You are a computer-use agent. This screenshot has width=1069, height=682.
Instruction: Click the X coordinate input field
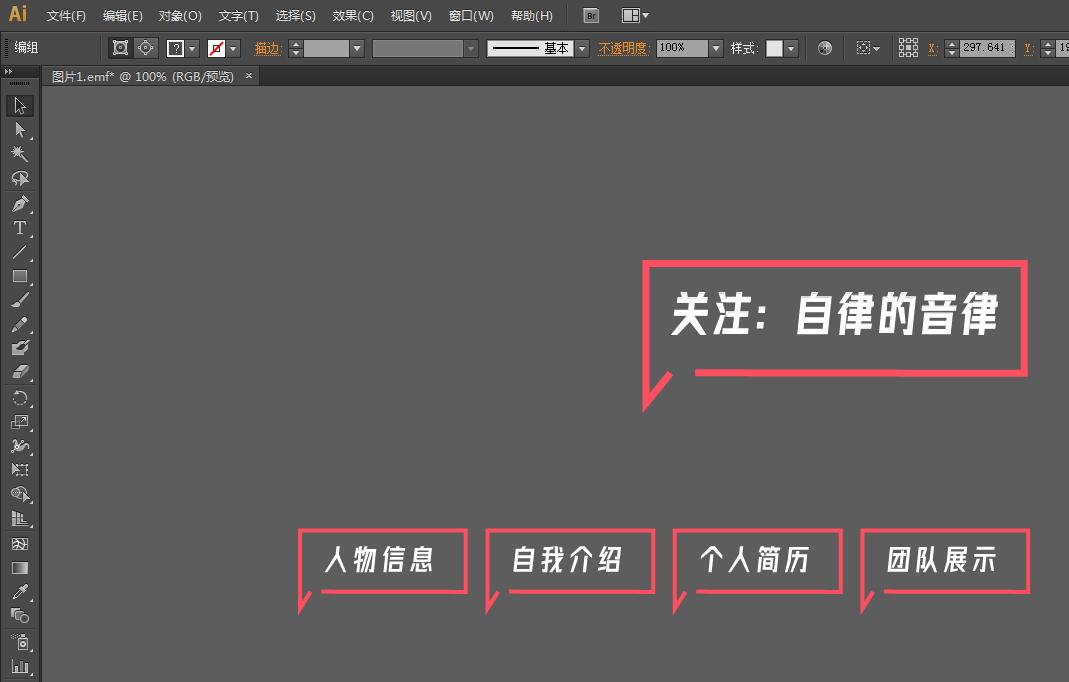tap(985, 47)
